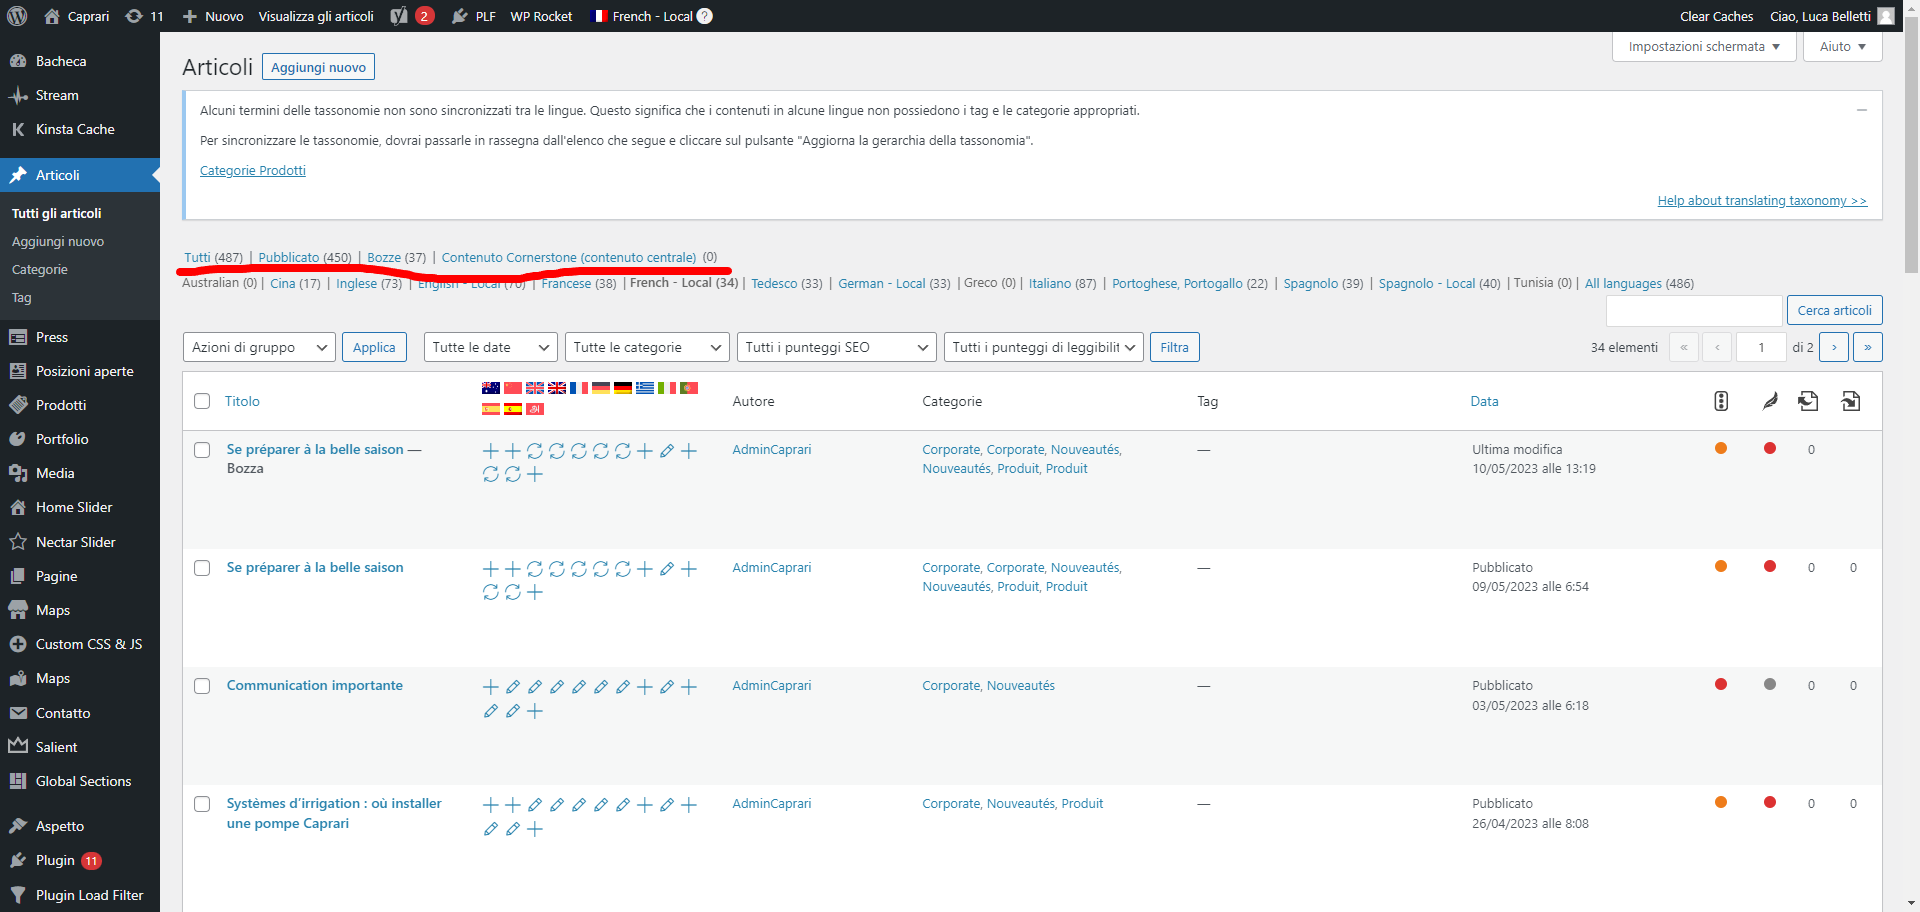Click the Australian flag in the table header

(x=491, y=388)
